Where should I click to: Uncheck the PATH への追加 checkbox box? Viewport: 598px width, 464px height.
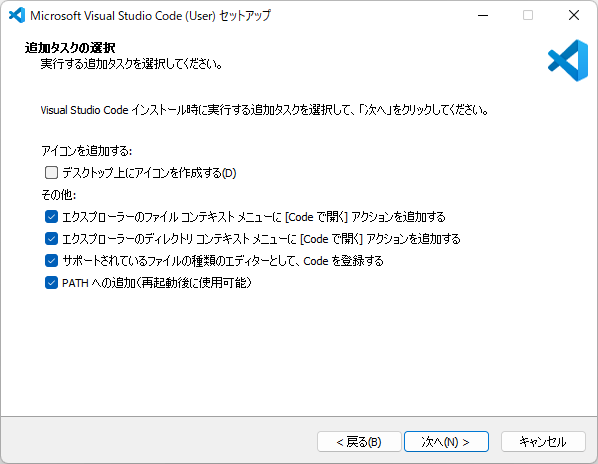[x=51, y=283]
